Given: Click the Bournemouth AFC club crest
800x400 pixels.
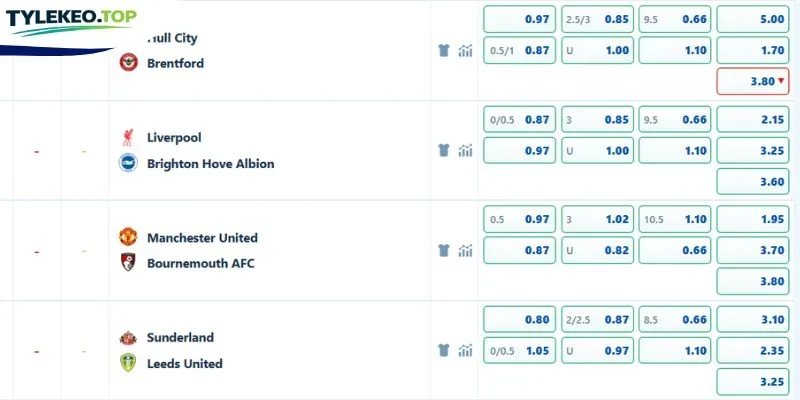Looking at the screenshot, I should pos(128,262).
